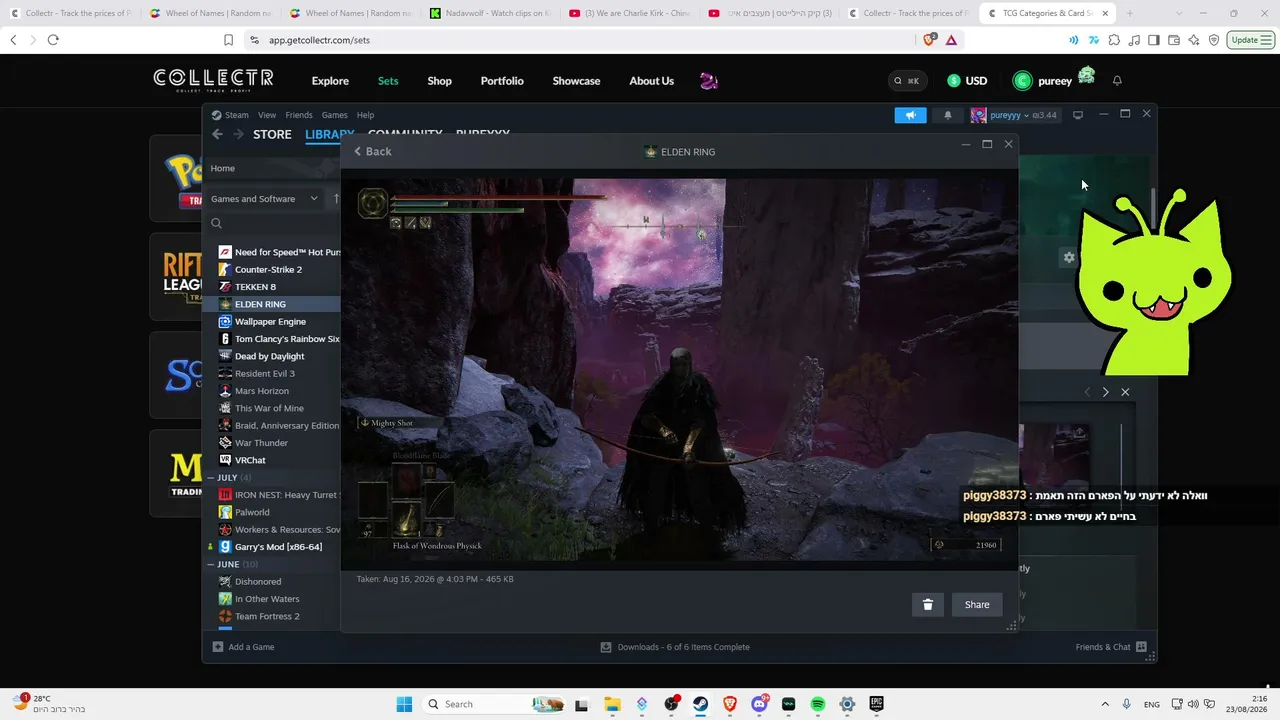This screenshot has height=720, width=1280.
Task: Open Collectr notifications bell
Action: pos(1117,81)
